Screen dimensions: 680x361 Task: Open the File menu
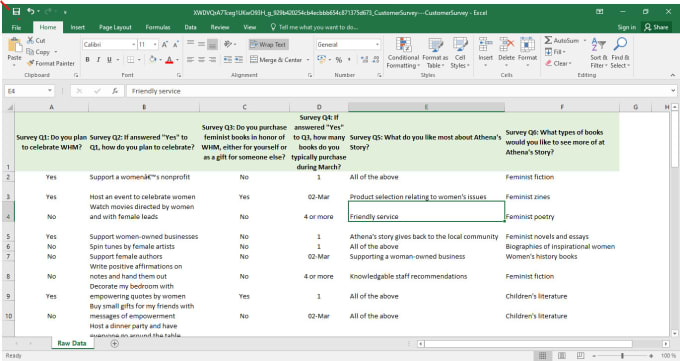[16, 27]
